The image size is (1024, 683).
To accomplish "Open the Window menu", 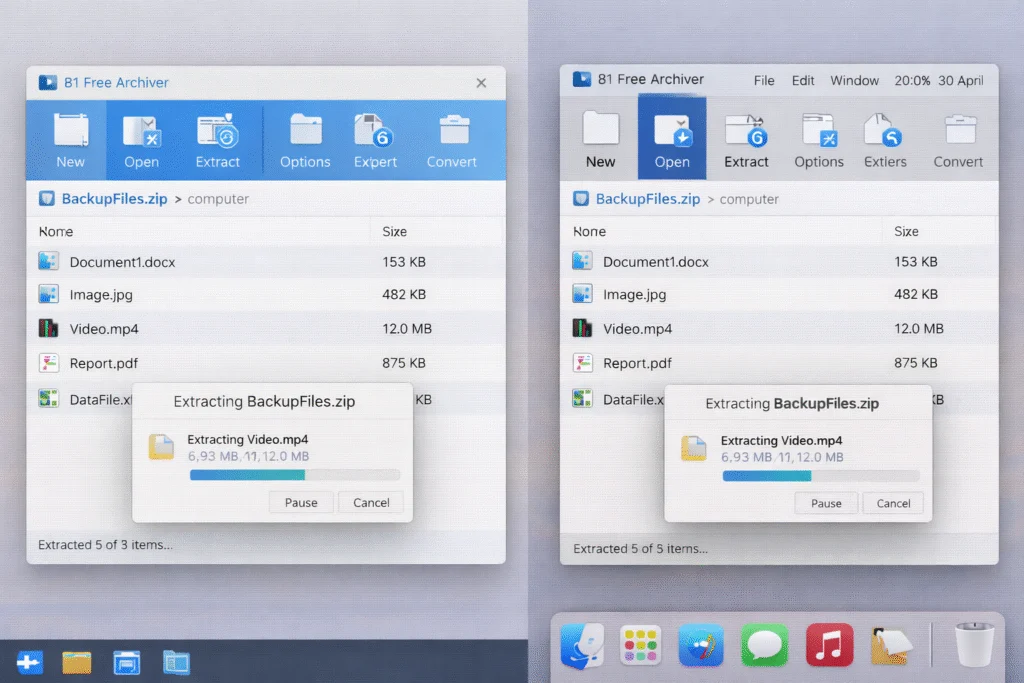I will 854,80.
